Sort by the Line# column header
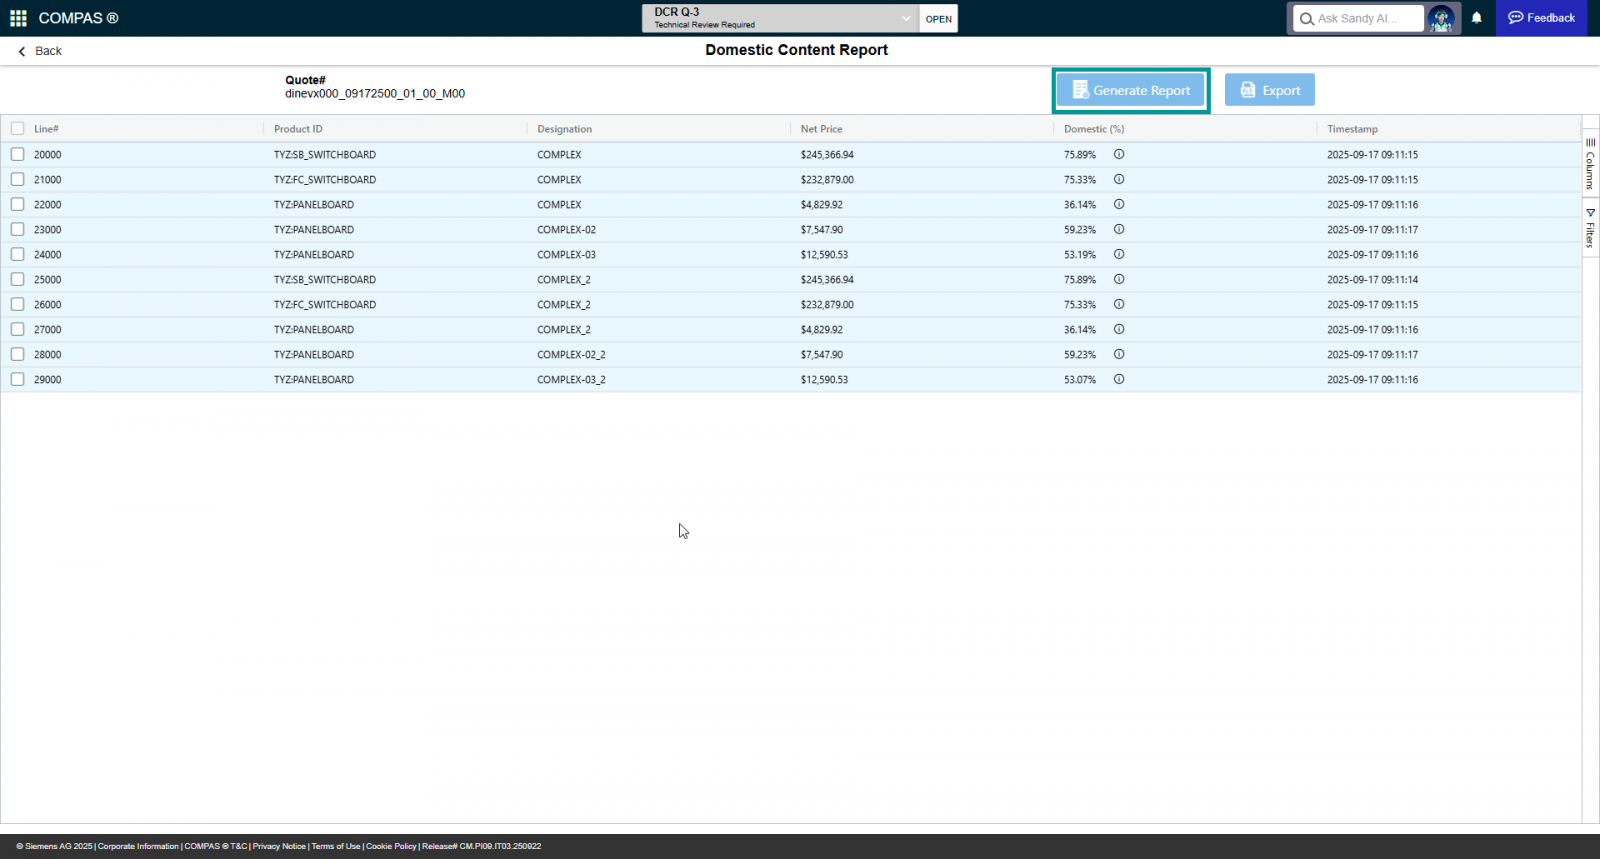Image resolution: width=1600 pixels, height=859 pixels. (46, 129)
